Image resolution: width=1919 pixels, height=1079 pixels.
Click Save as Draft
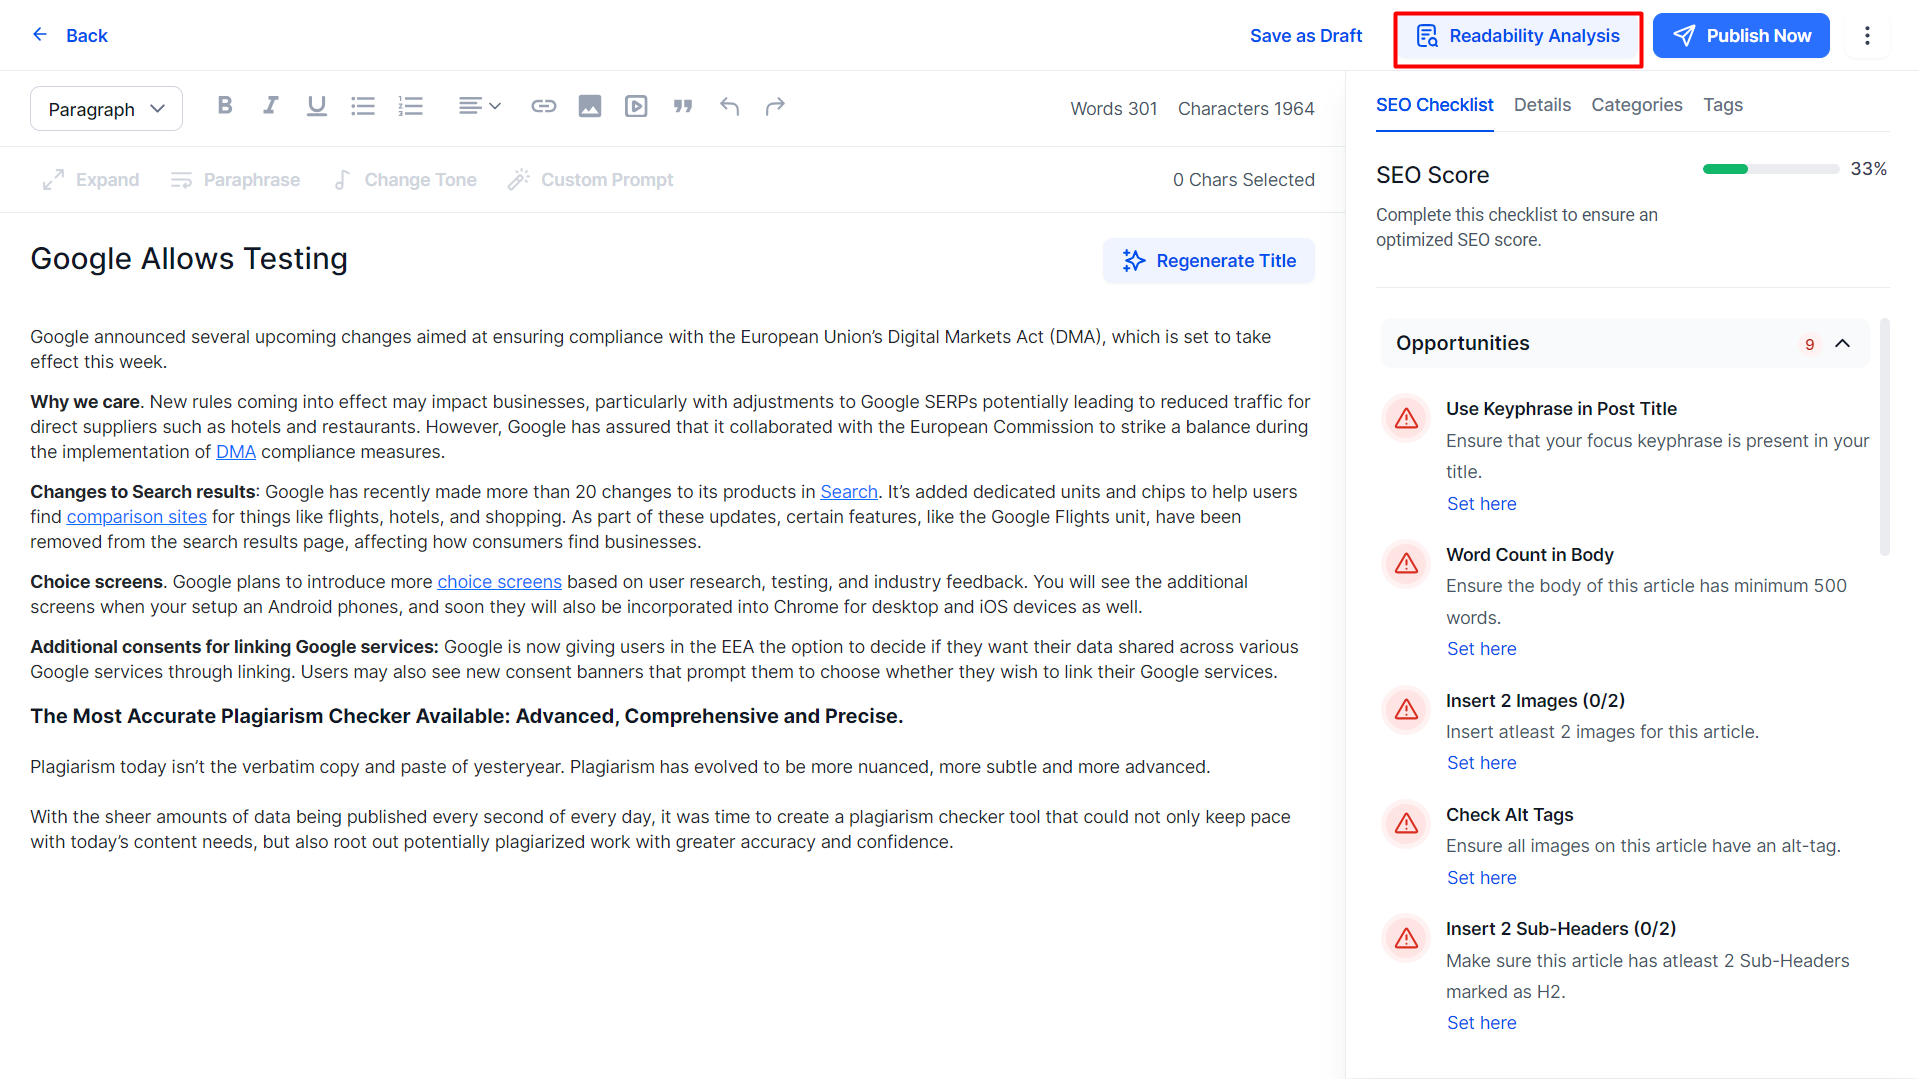[1306, 36]
